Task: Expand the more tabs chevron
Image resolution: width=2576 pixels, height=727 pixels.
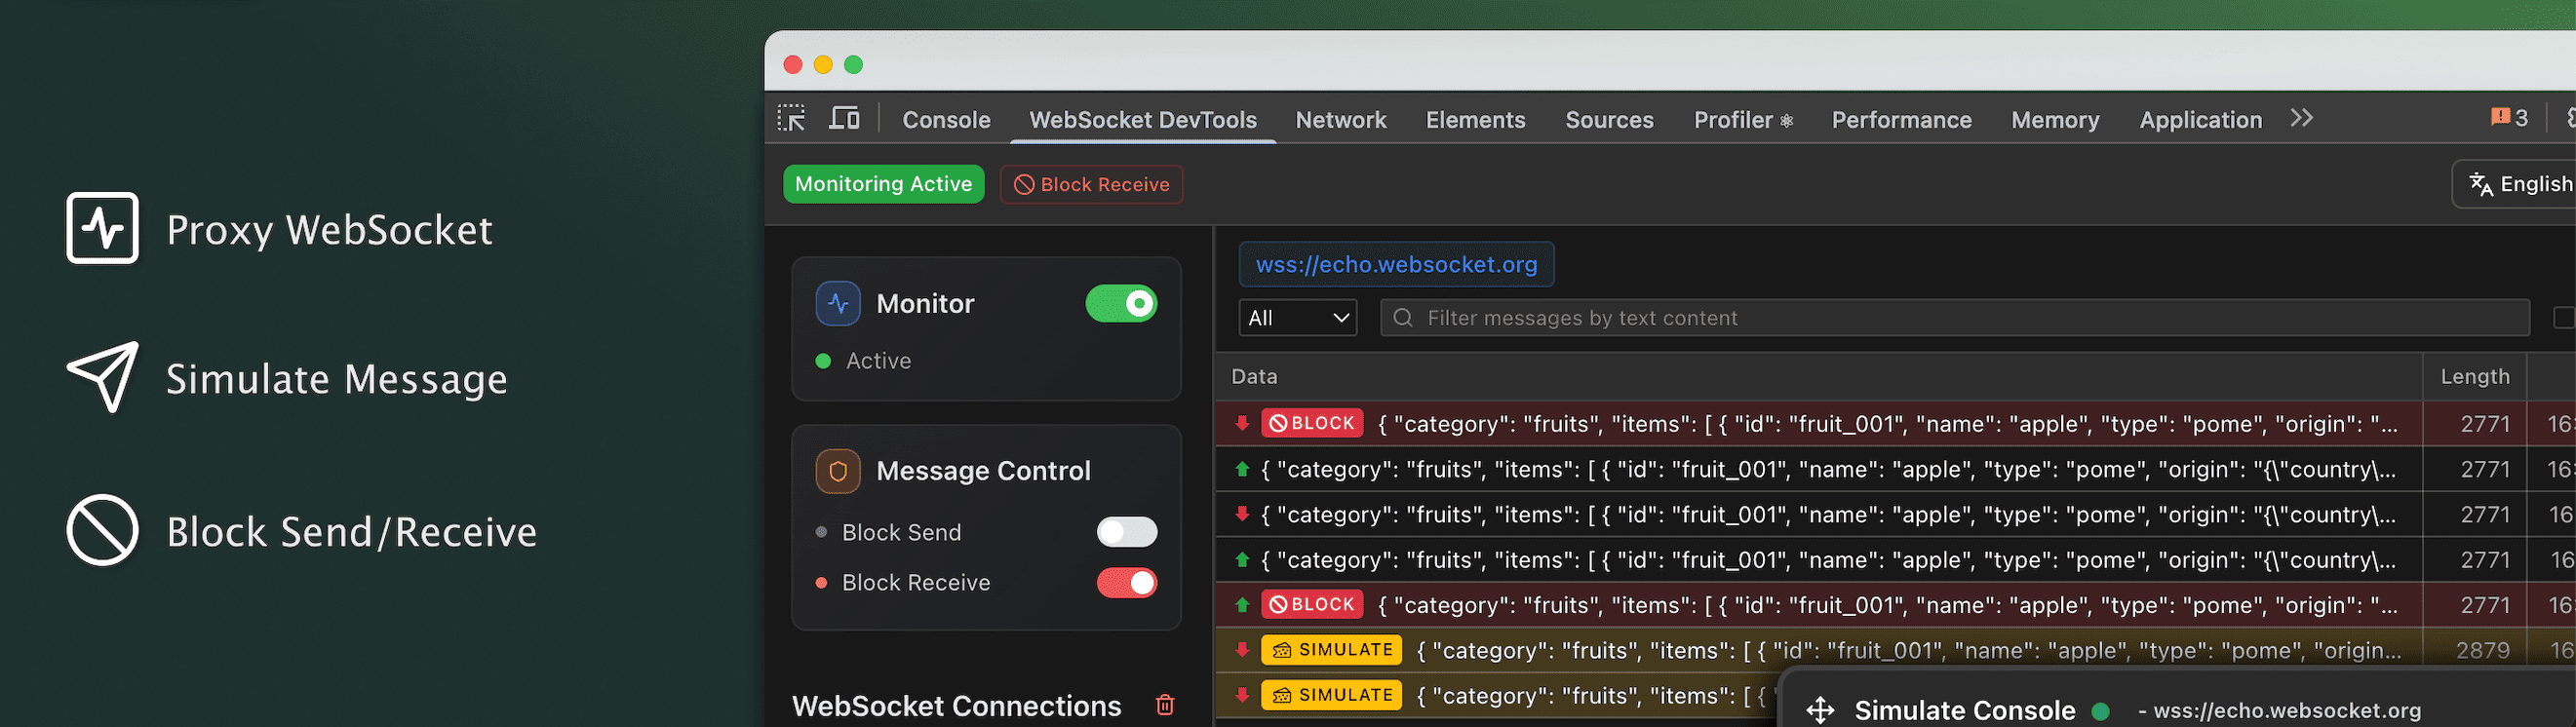Action: 2301,119
